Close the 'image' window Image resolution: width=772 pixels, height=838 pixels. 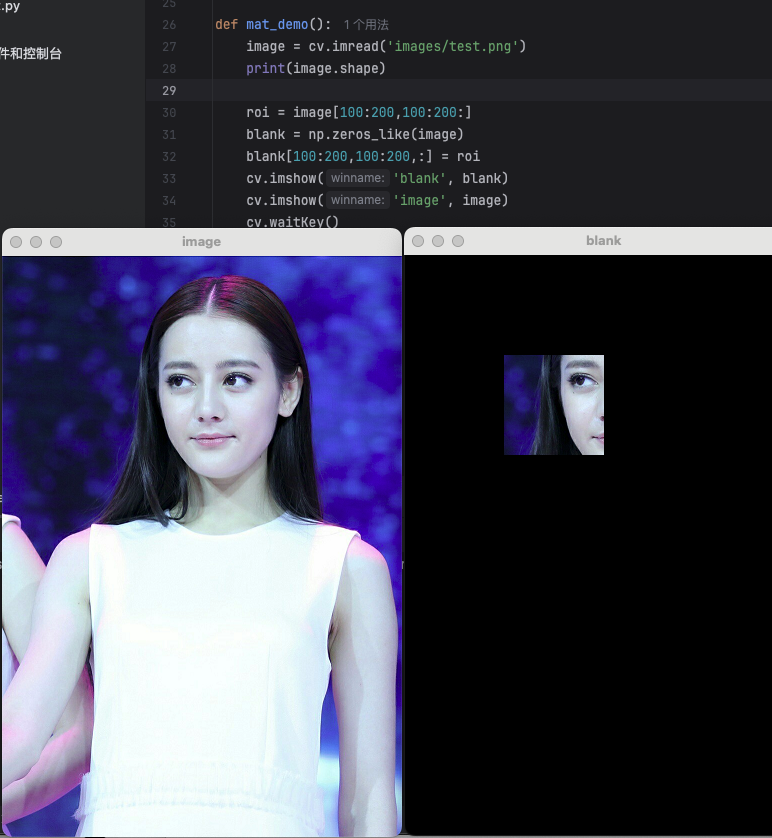16,242
